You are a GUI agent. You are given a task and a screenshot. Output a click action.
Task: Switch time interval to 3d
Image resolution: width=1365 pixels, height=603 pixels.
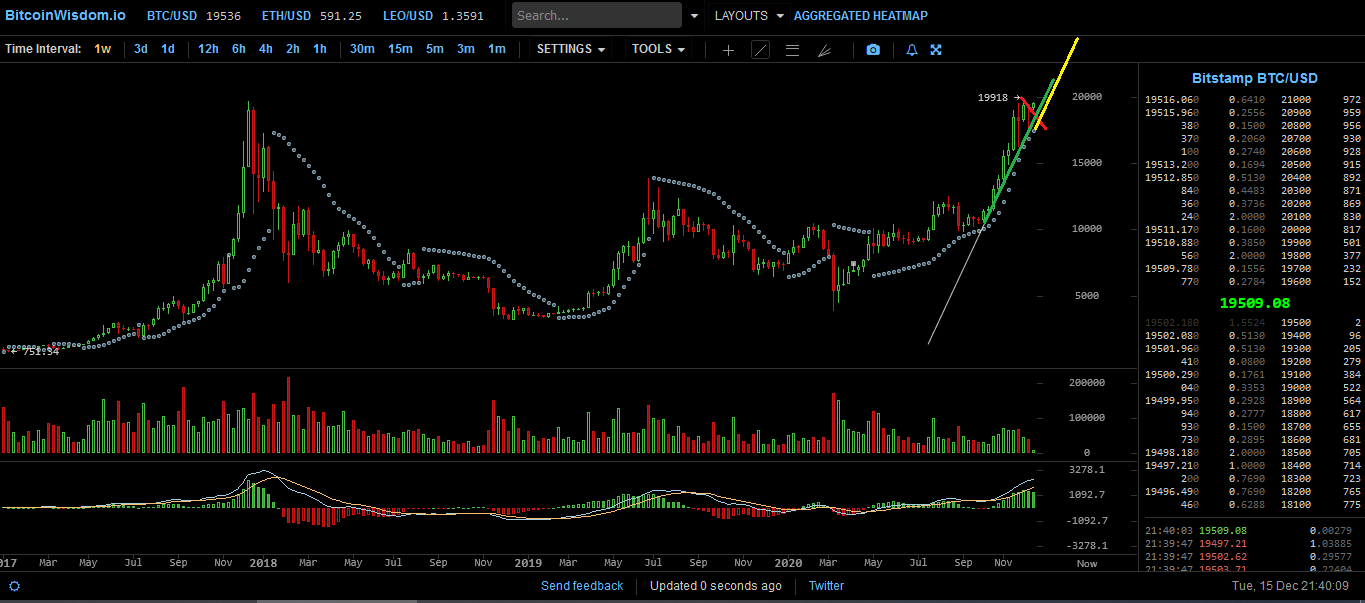point(141,49)
